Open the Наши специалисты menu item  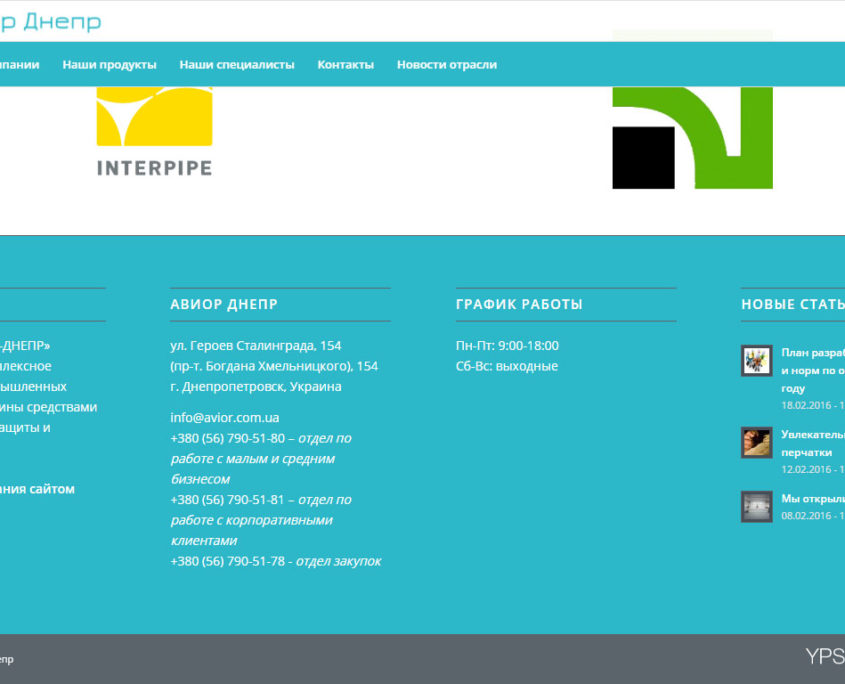237,65
